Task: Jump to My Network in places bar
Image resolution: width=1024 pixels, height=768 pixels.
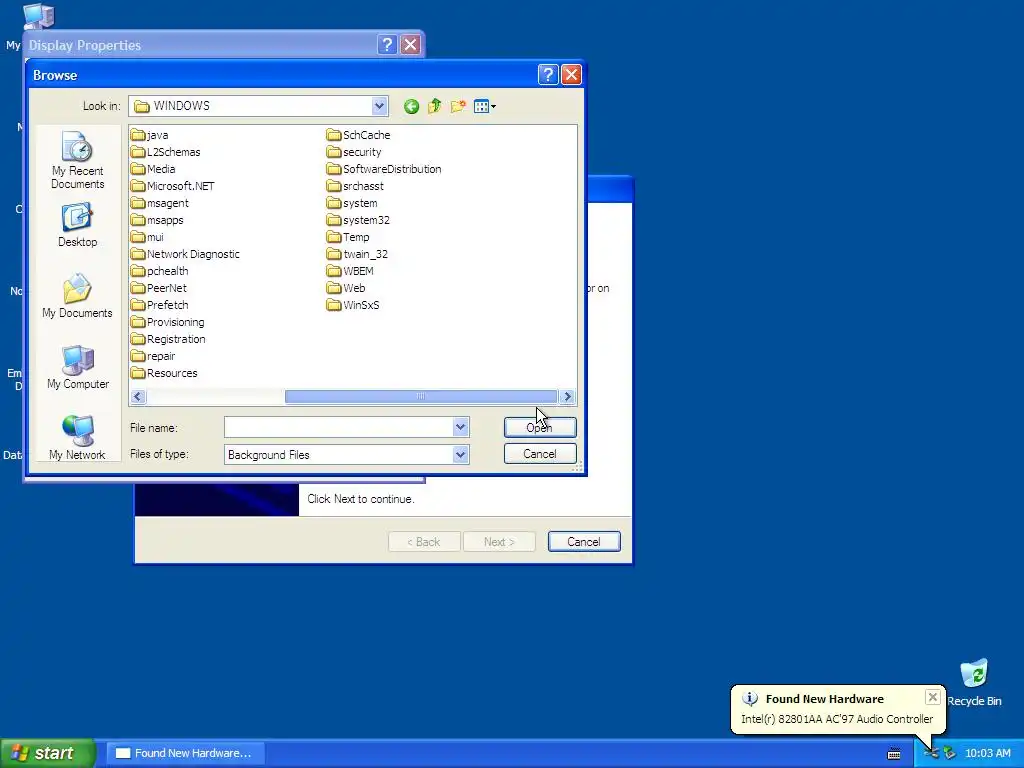Action: coord(77,438)
